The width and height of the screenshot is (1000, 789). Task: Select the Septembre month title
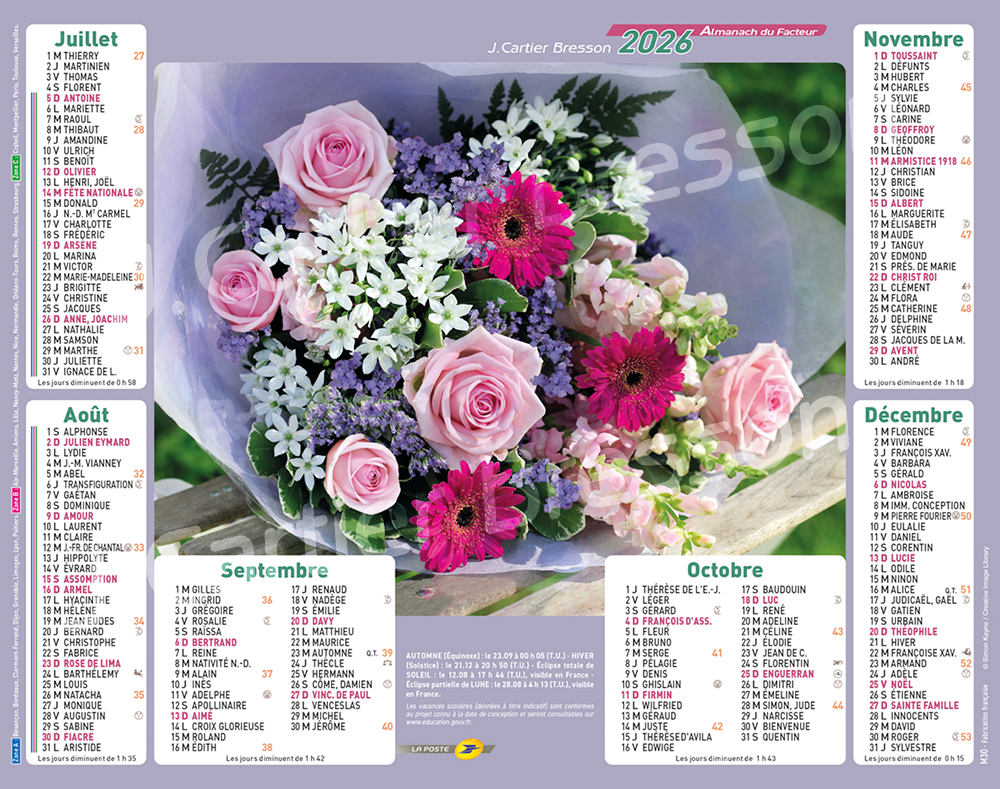coord(274,570)
